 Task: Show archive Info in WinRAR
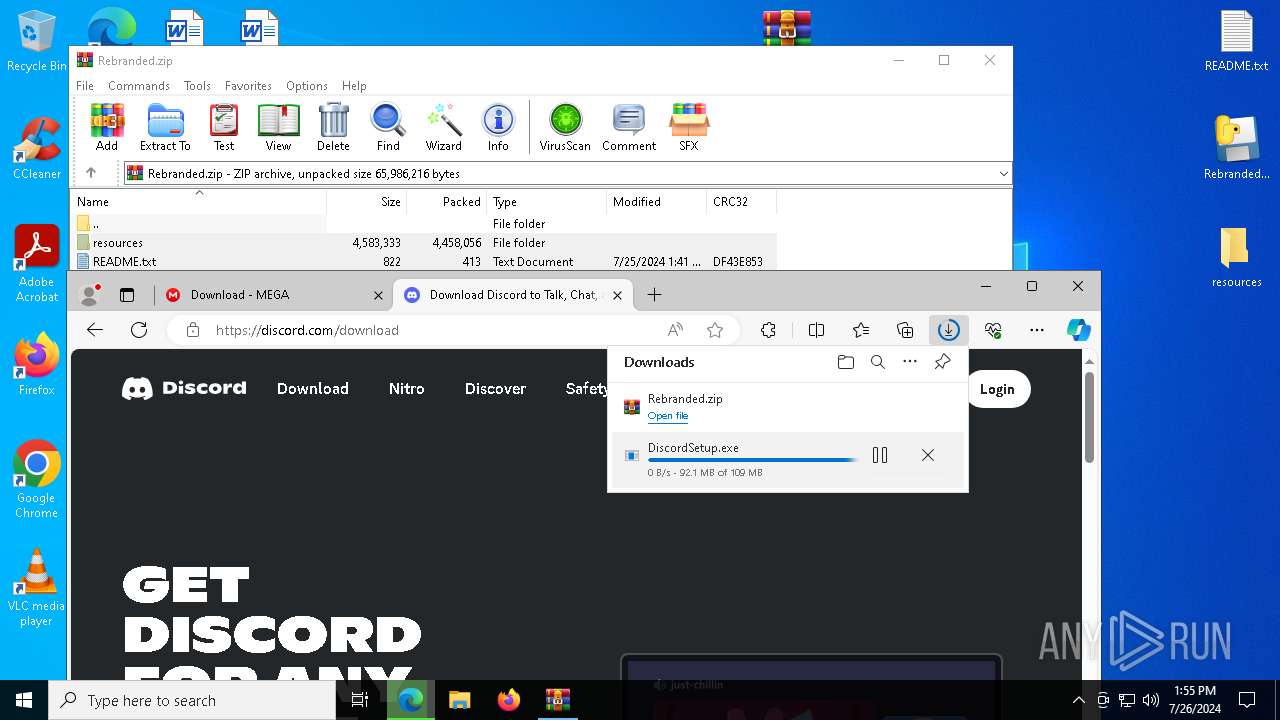498,127
